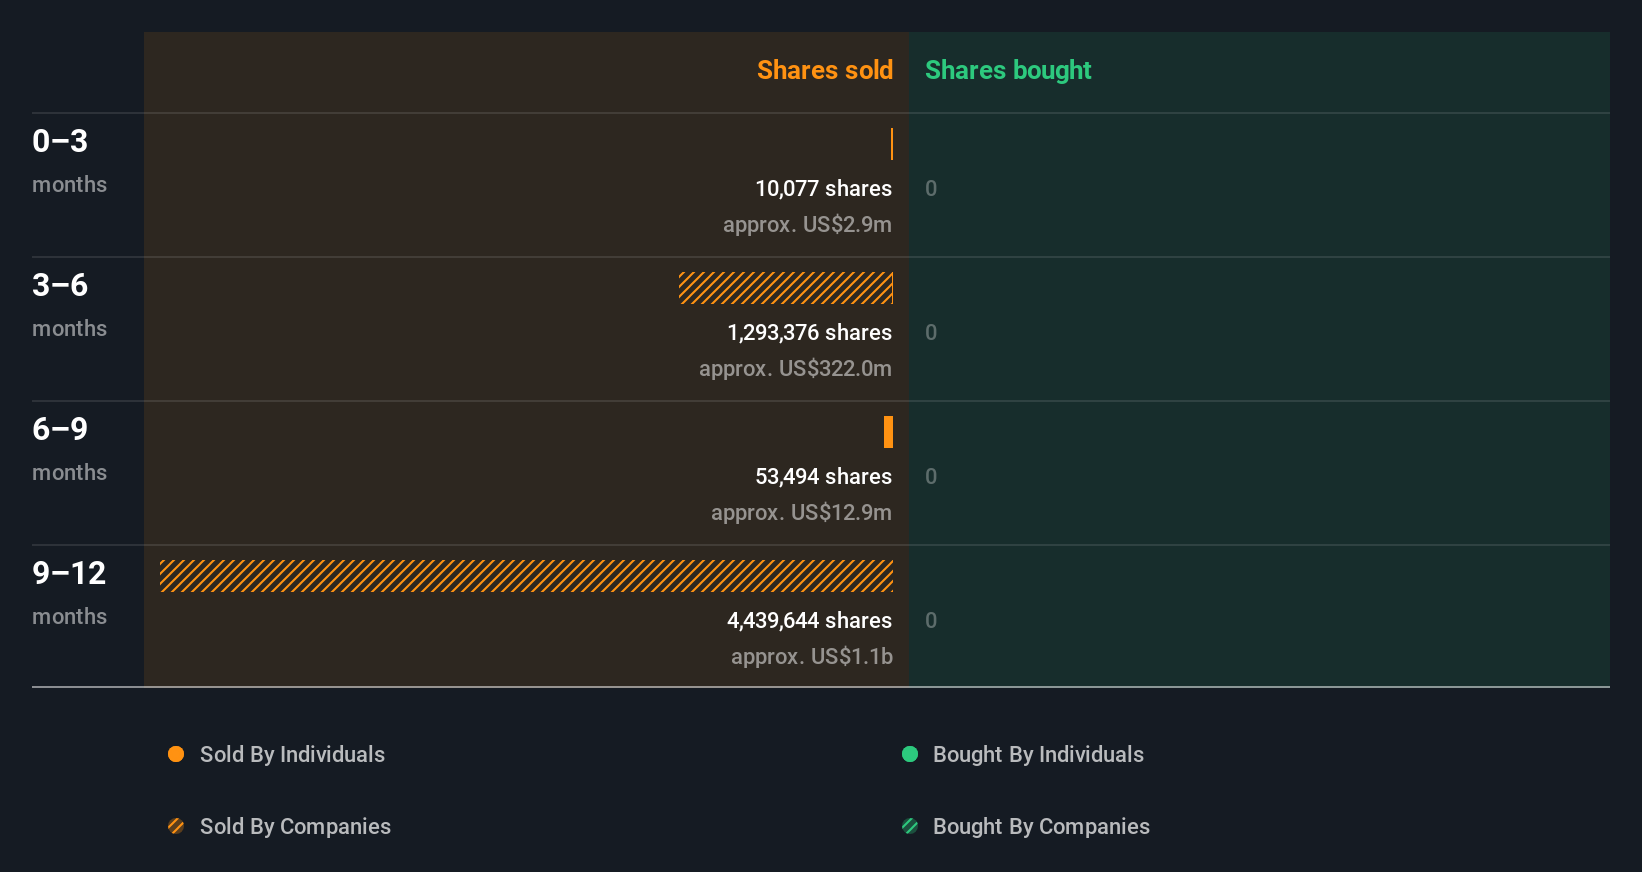Click the solid orange 6–9 months bar

point(888,432)
